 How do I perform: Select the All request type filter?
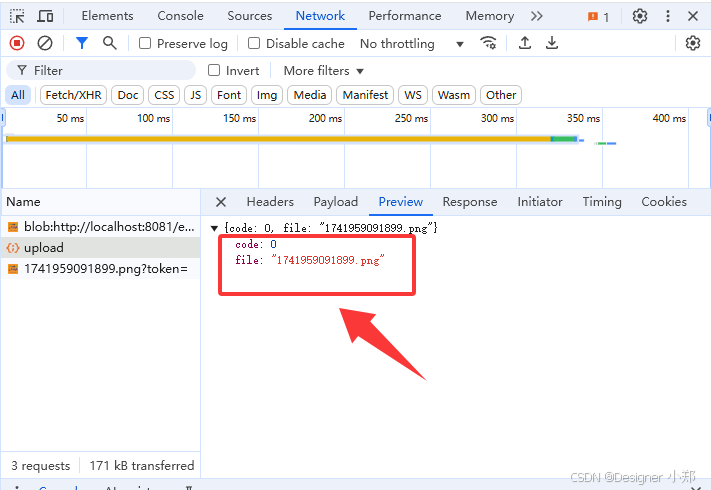(18, 95)
